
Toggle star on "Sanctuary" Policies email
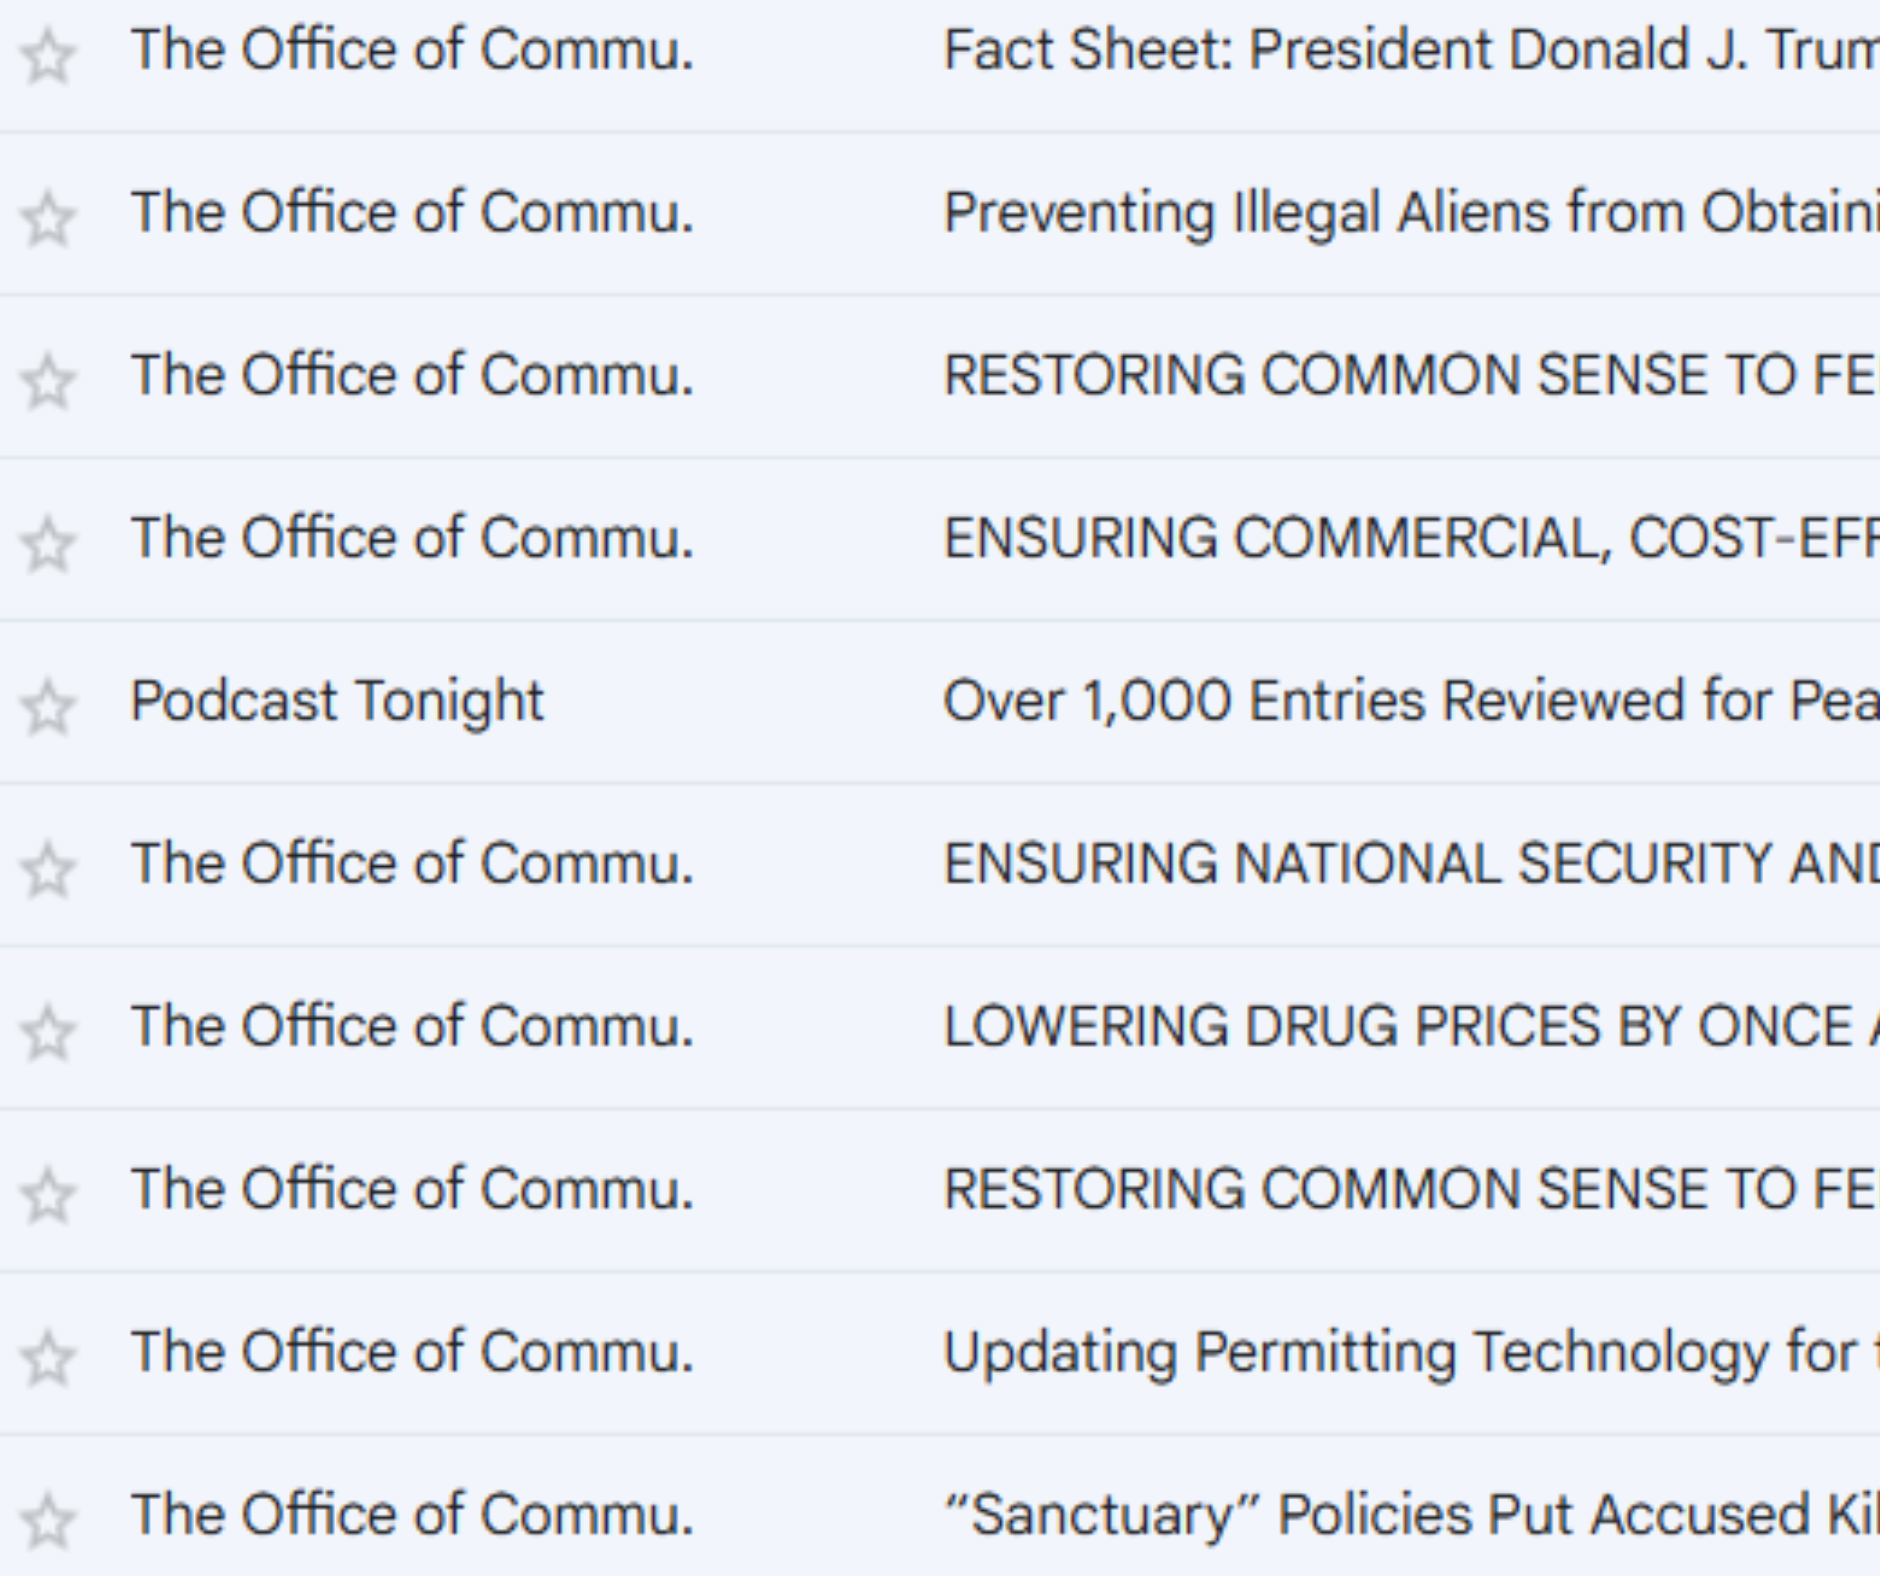tap(47, 1521)
